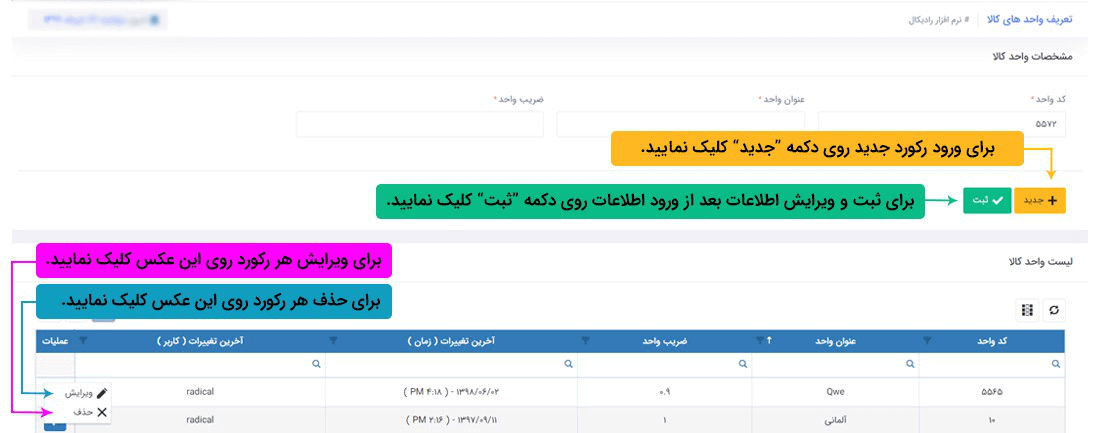The image size is (1100, 433).
Task: Click the filter funnel in کد واحد header
Action: (x=929, y=340)
